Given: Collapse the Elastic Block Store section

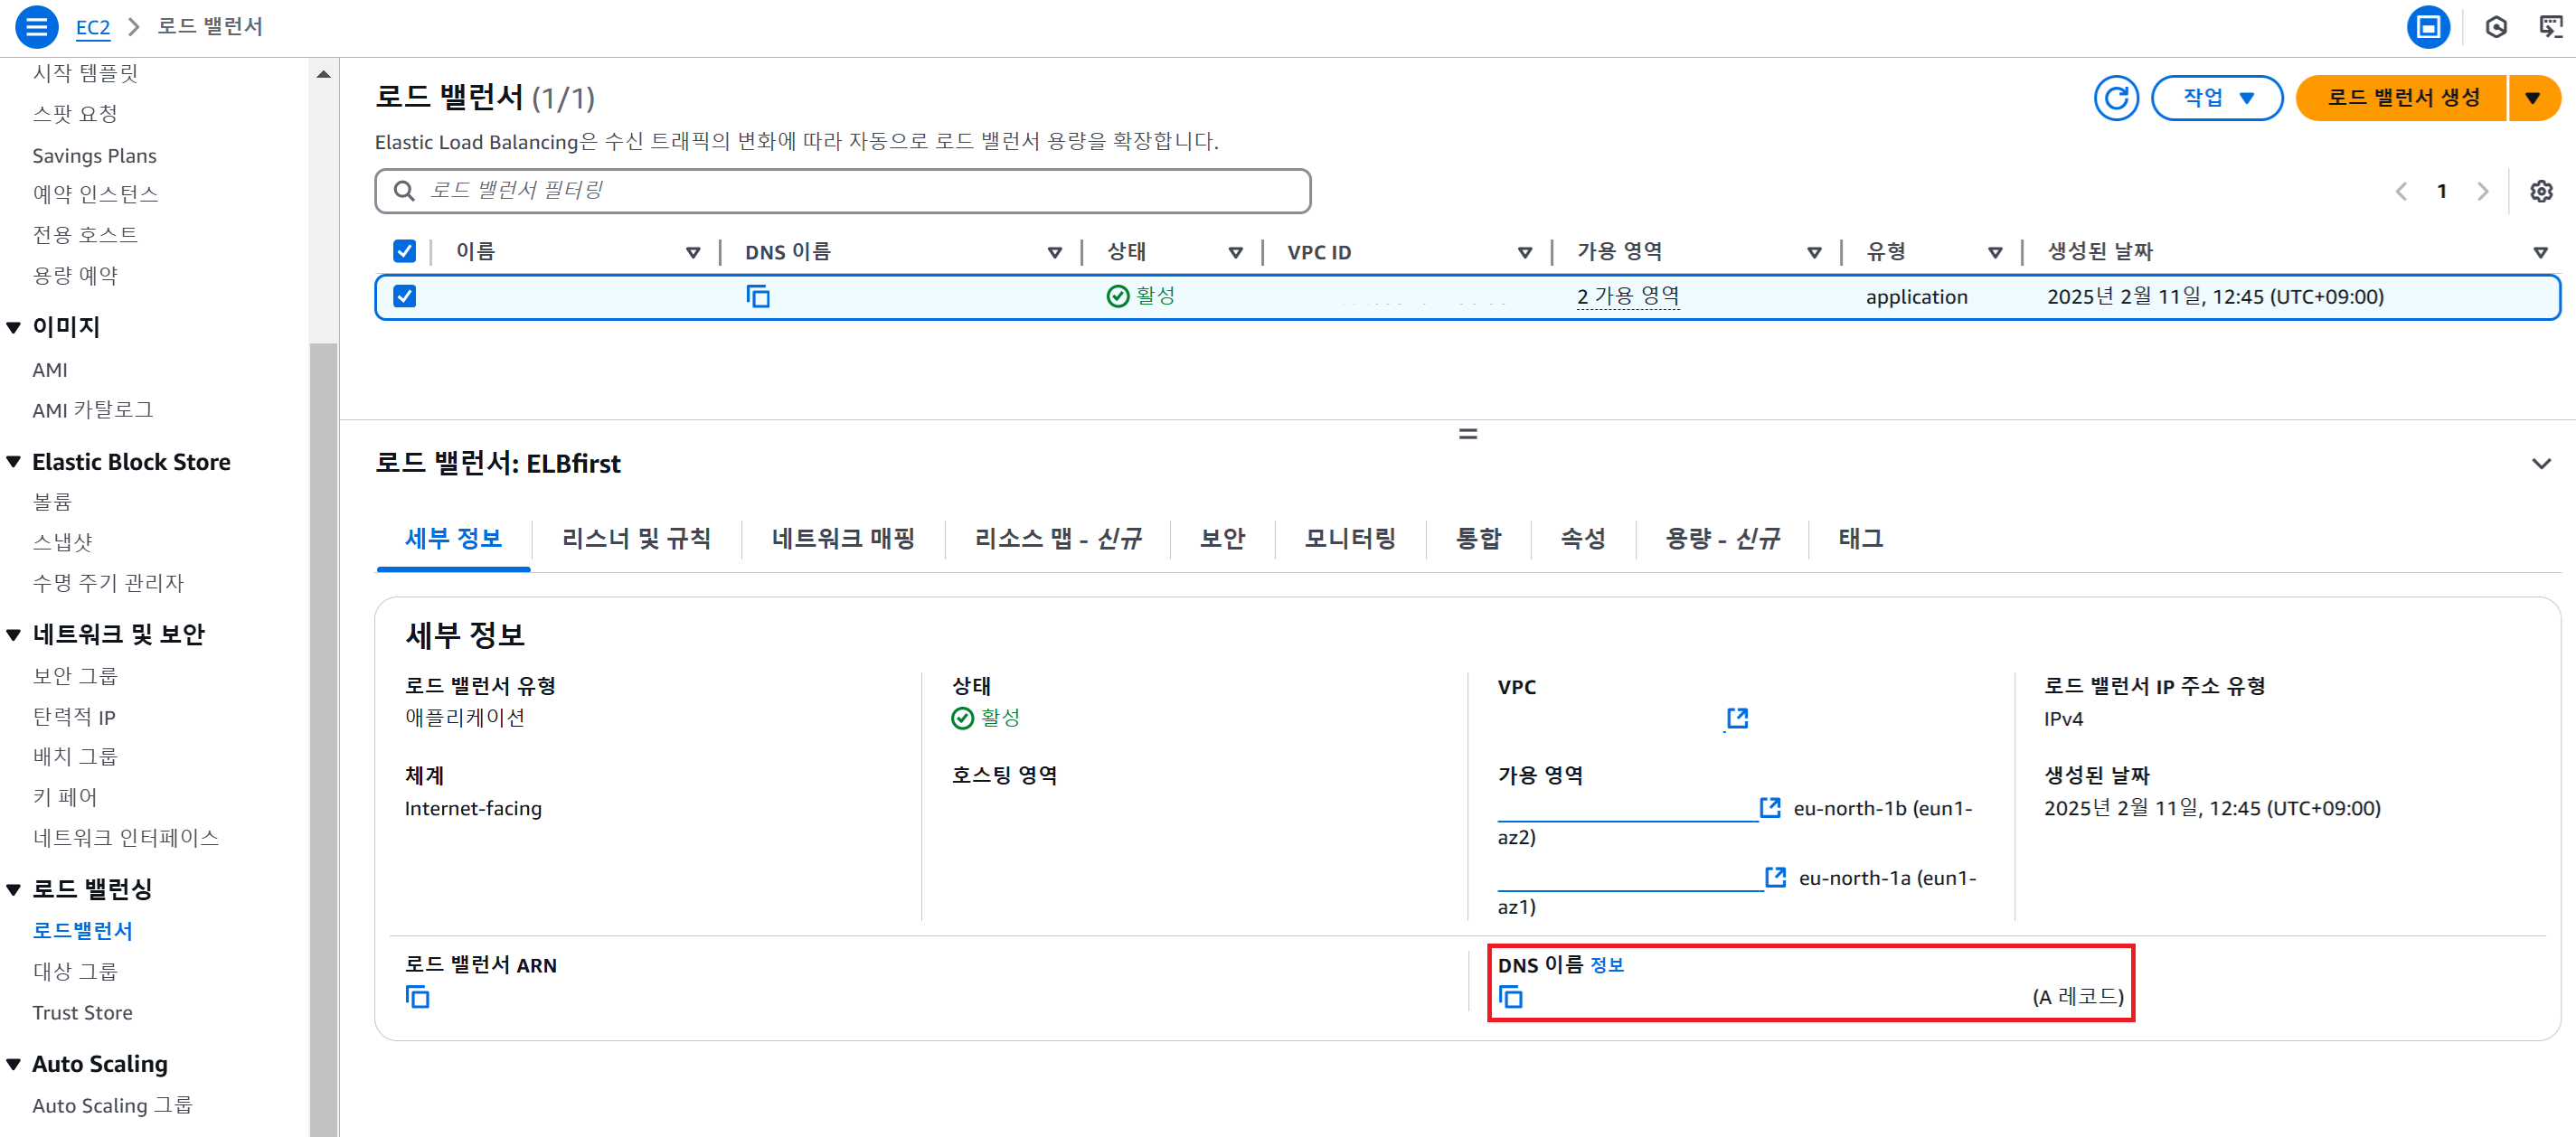Looking at the screenshot, I should [x=14, y=462].
